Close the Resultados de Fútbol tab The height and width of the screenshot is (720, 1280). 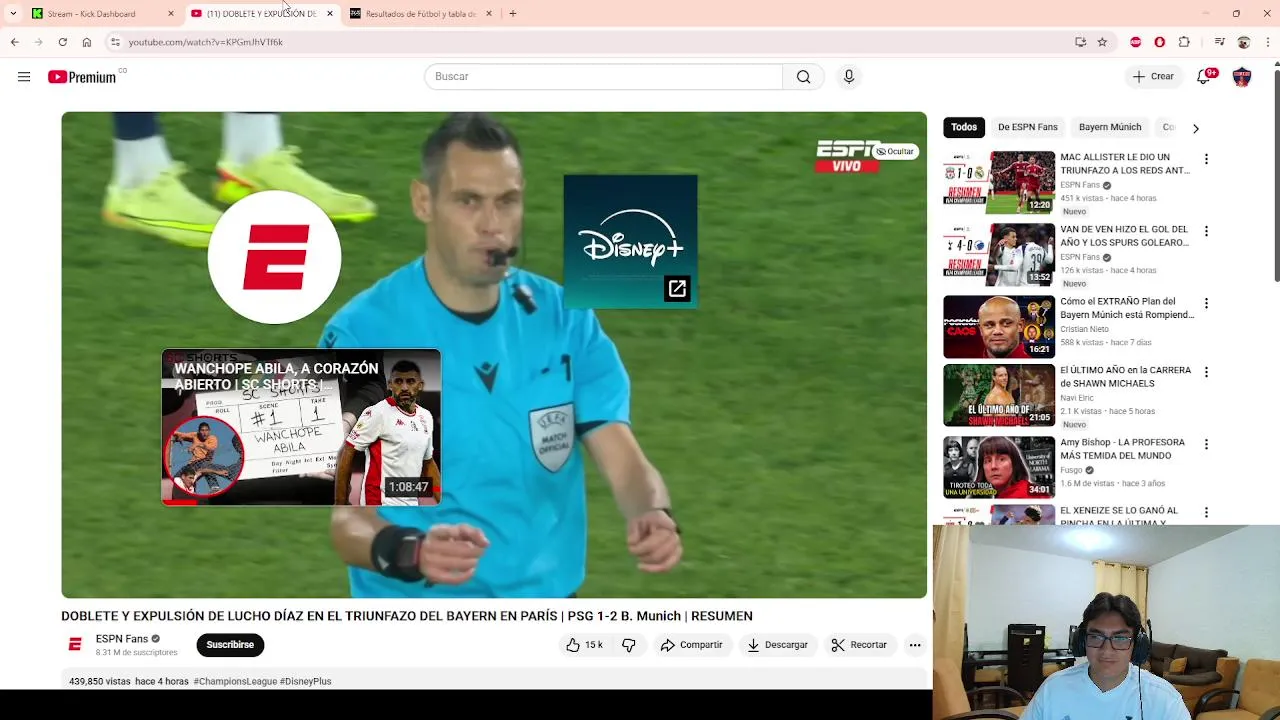click(x=489, y=14)
